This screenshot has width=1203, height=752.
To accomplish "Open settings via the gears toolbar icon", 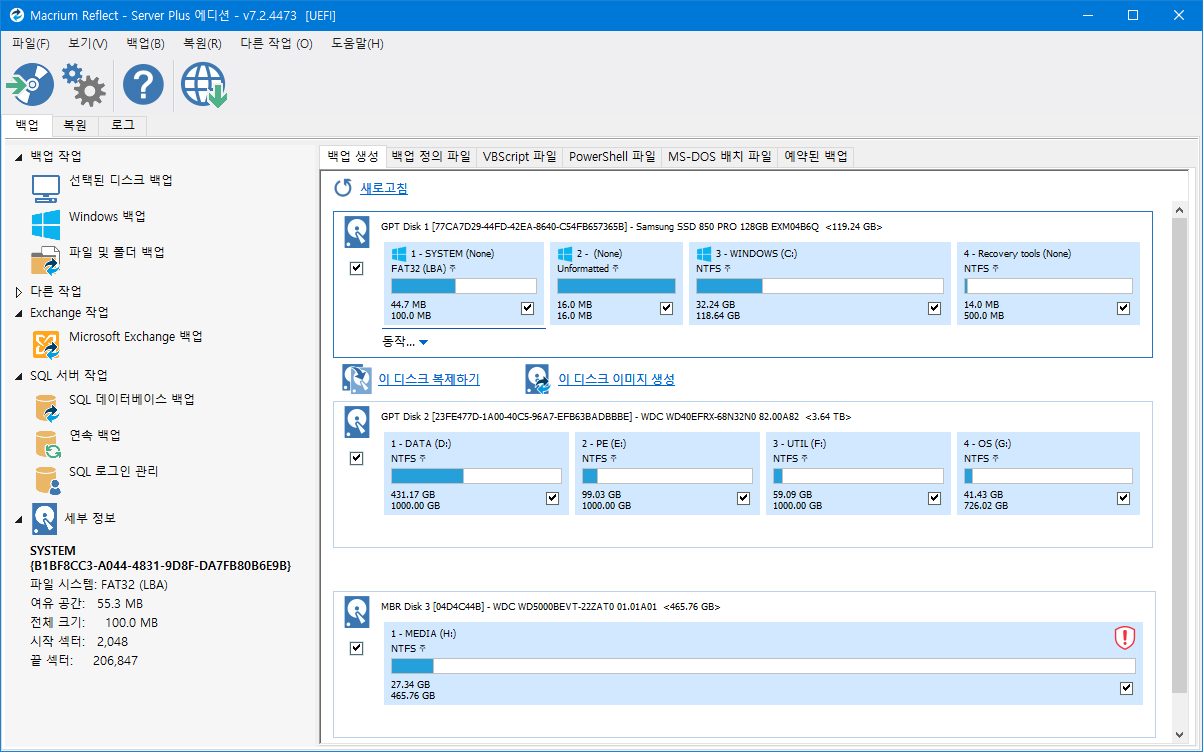I will point(84,85).
